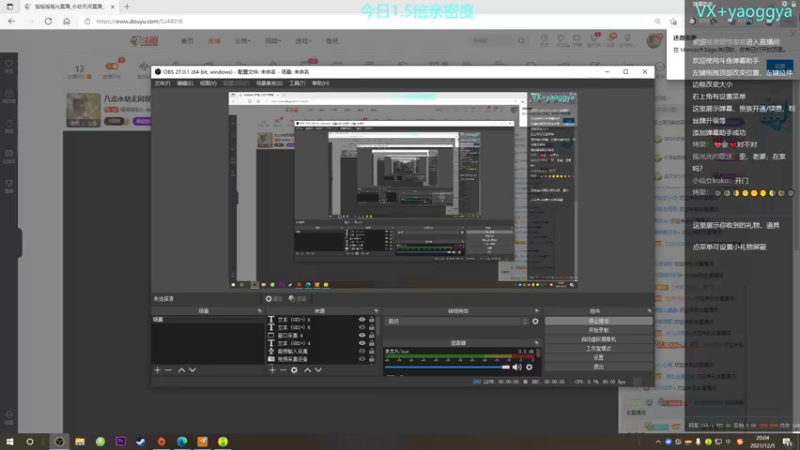800x450 pixels.
Task: Click 启动虚拟摄像机 virtual camera button
Action: tap(598, 339)
